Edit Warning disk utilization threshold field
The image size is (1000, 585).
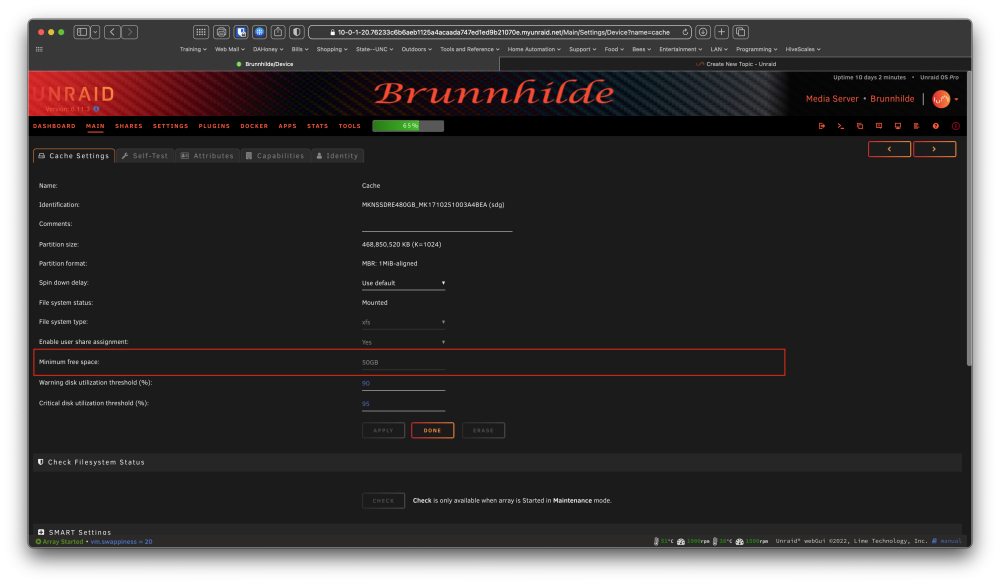tap(403, 383)
